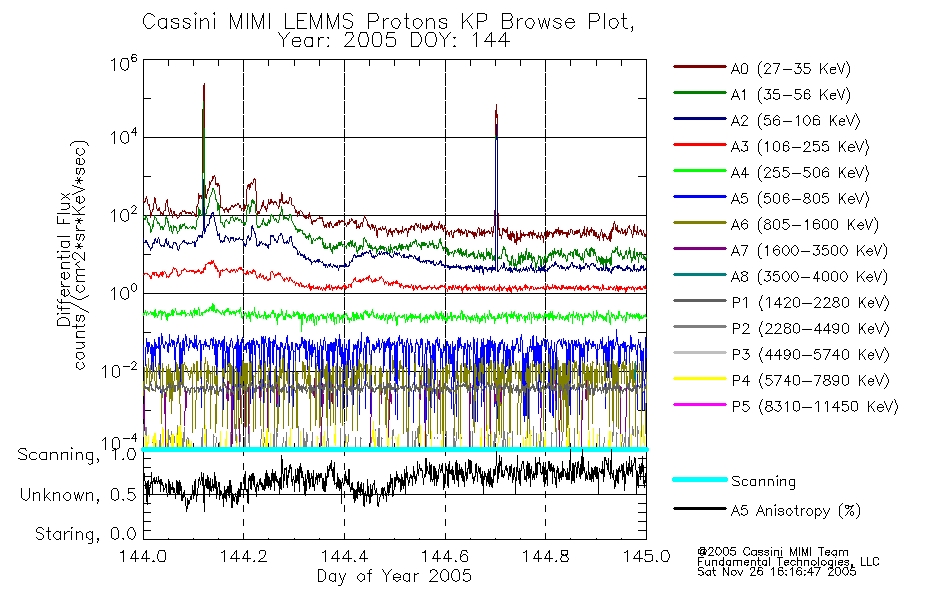Click the A5 (506-805 KeV) legend label
This screenshot has width=950, height=600.
[x=800, y=199]
